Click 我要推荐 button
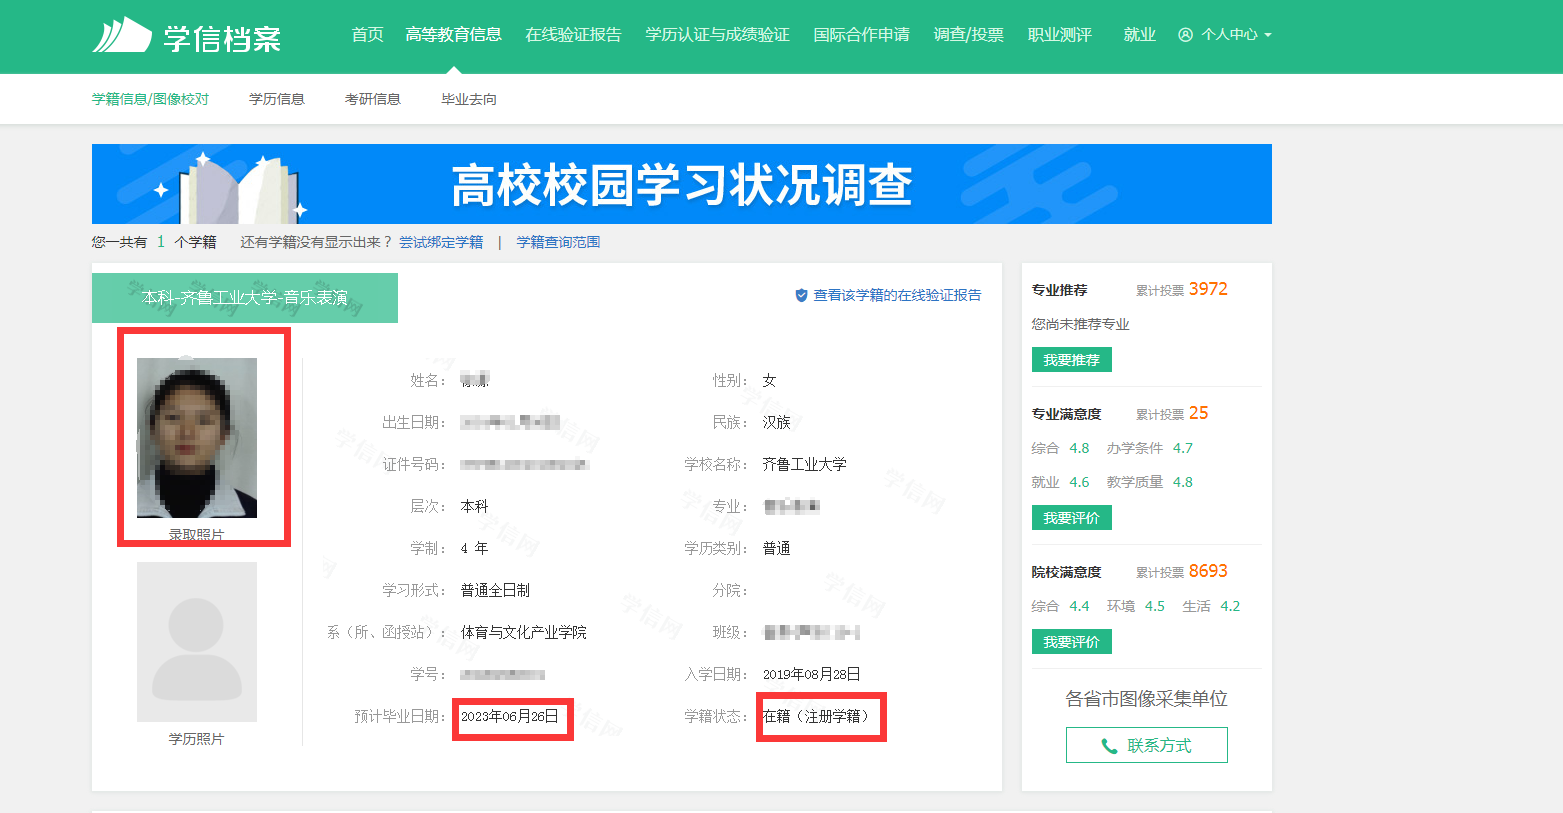This screenshot has width=1563, height=813. 1072,360
